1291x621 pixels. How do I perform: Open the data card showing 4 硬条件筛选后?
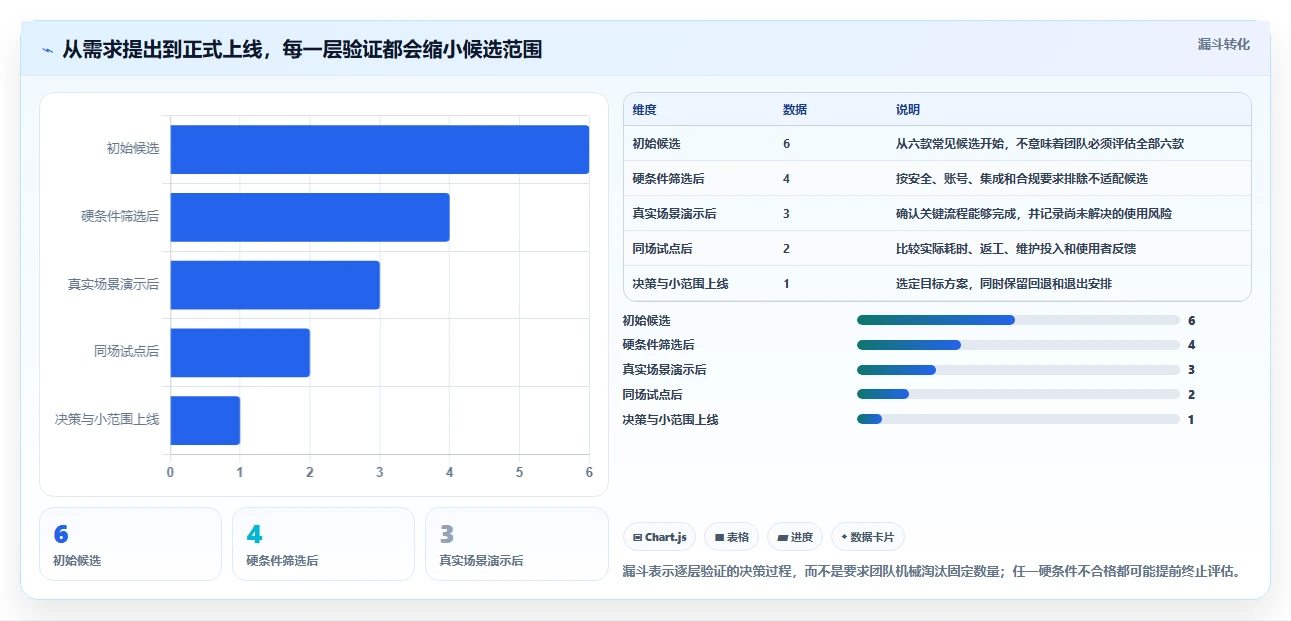[323, 544]
